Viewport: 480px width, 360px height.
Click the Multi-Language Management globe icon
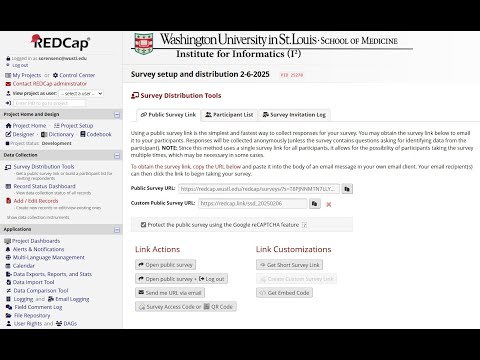[8, 257]
